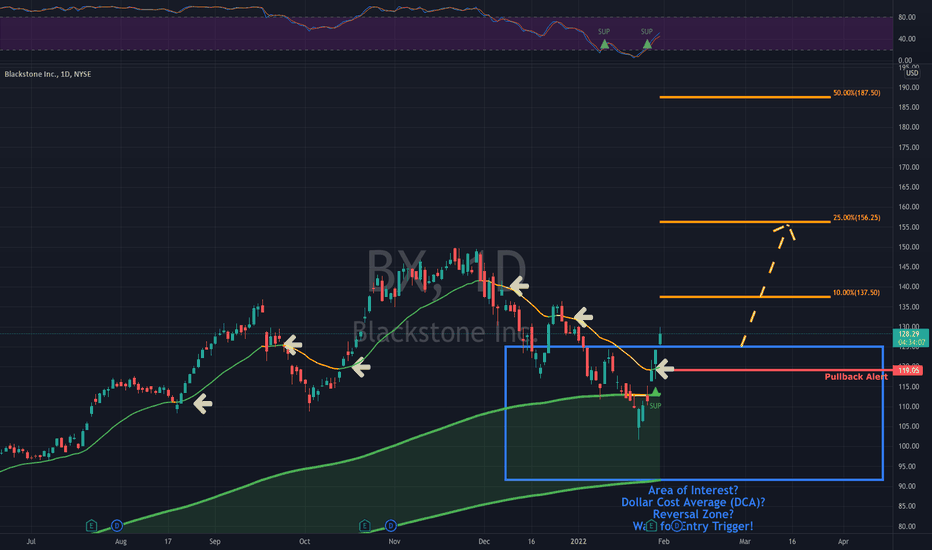Click 85.00 on the price axis
This screenshot has height=550, width=932.
click(907, 507)
